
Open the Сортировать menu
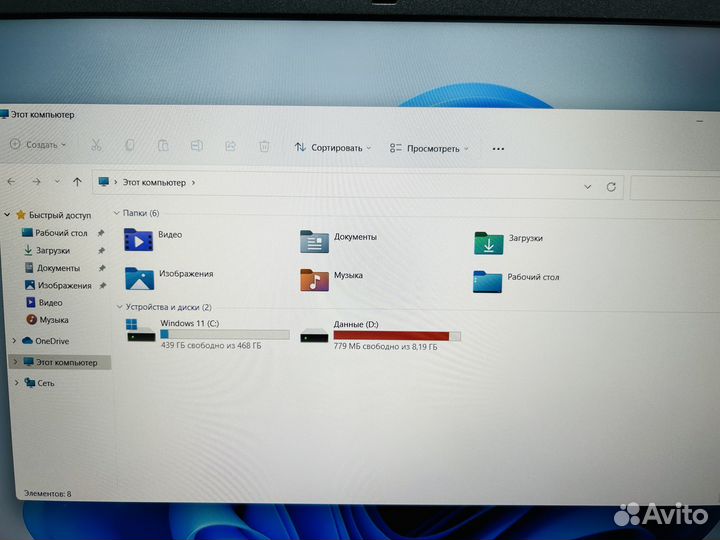pyautogui.click(x=333, y=148)
